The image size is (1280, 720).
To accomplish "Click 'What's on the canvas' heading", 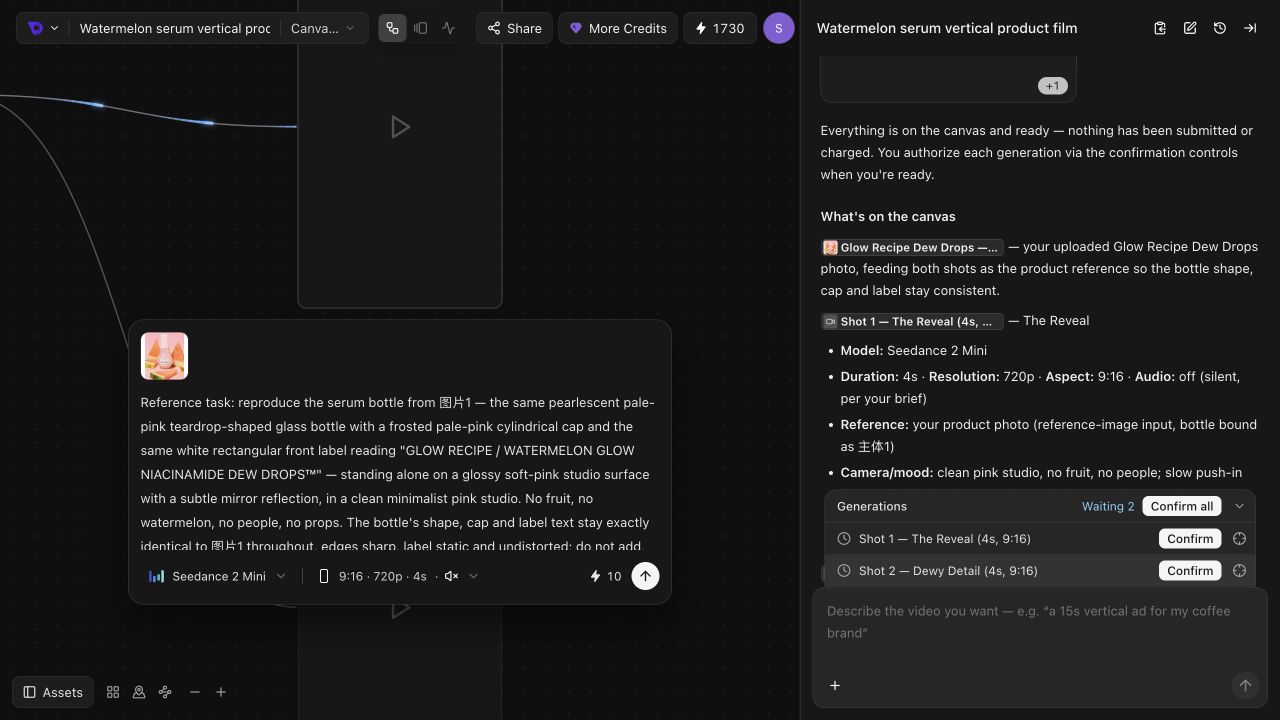I will pos(888,217).
